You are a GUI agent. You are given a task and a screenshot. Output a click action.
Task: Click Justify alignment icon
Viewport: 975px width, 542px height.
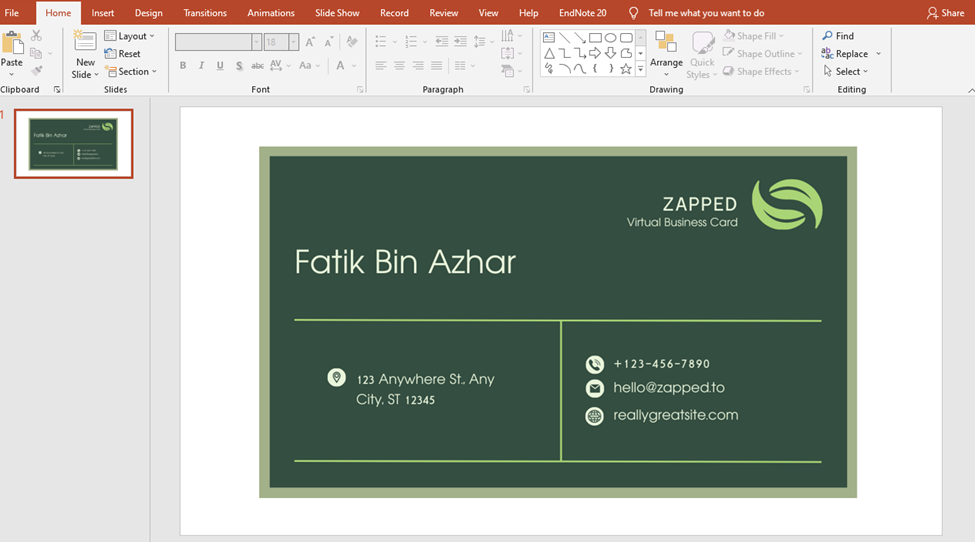(437, 65)
